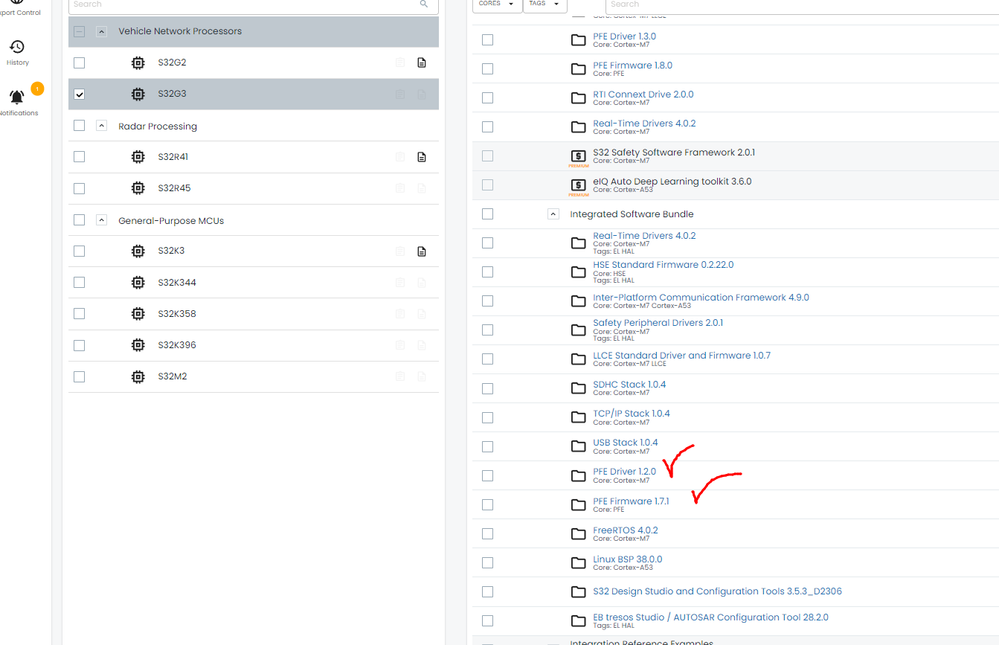Open S32 Design Studio and Configuration Tools link
Image resolution: width=999 pixels, height=645 pixels.
(x=717, y=591)
